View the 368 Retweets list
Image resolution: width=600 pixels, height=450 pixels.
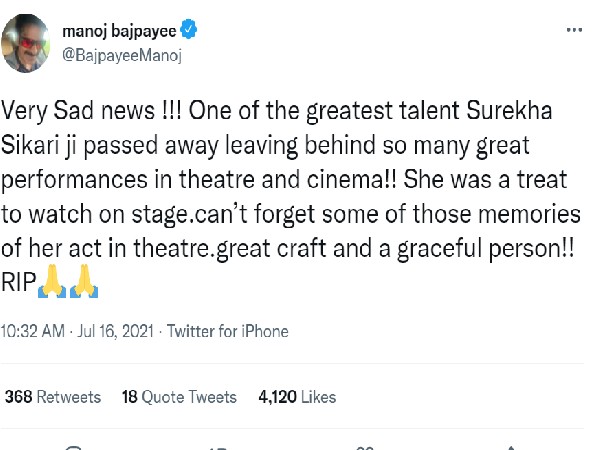click(x=53, y=397)
